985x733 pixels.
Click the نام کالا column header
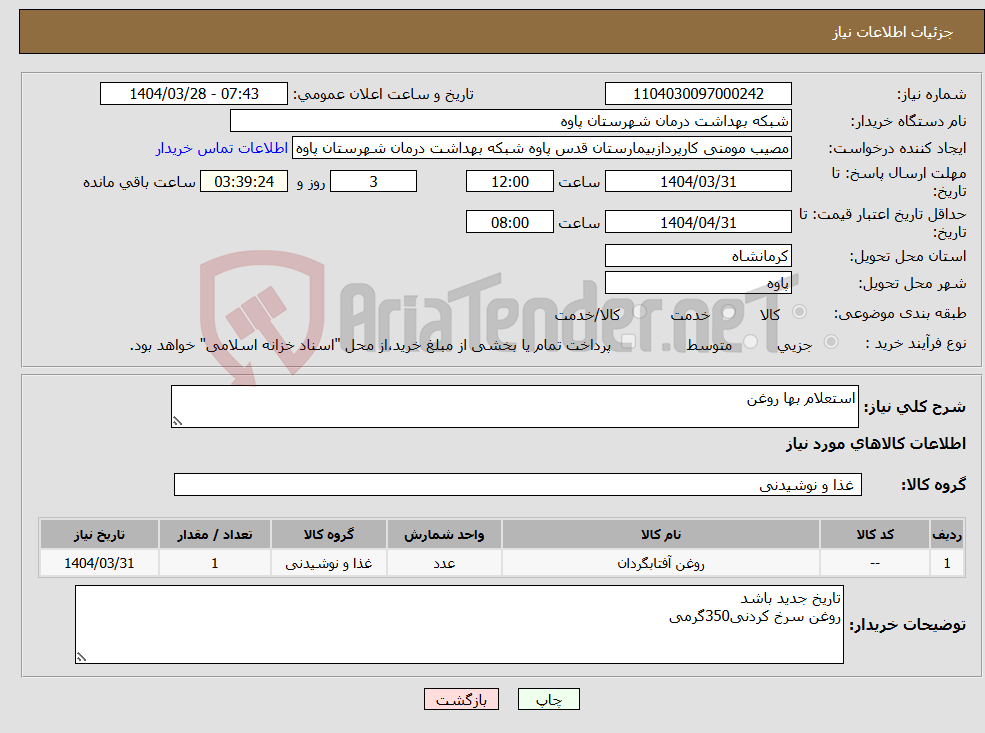click(x=660, y=535)
